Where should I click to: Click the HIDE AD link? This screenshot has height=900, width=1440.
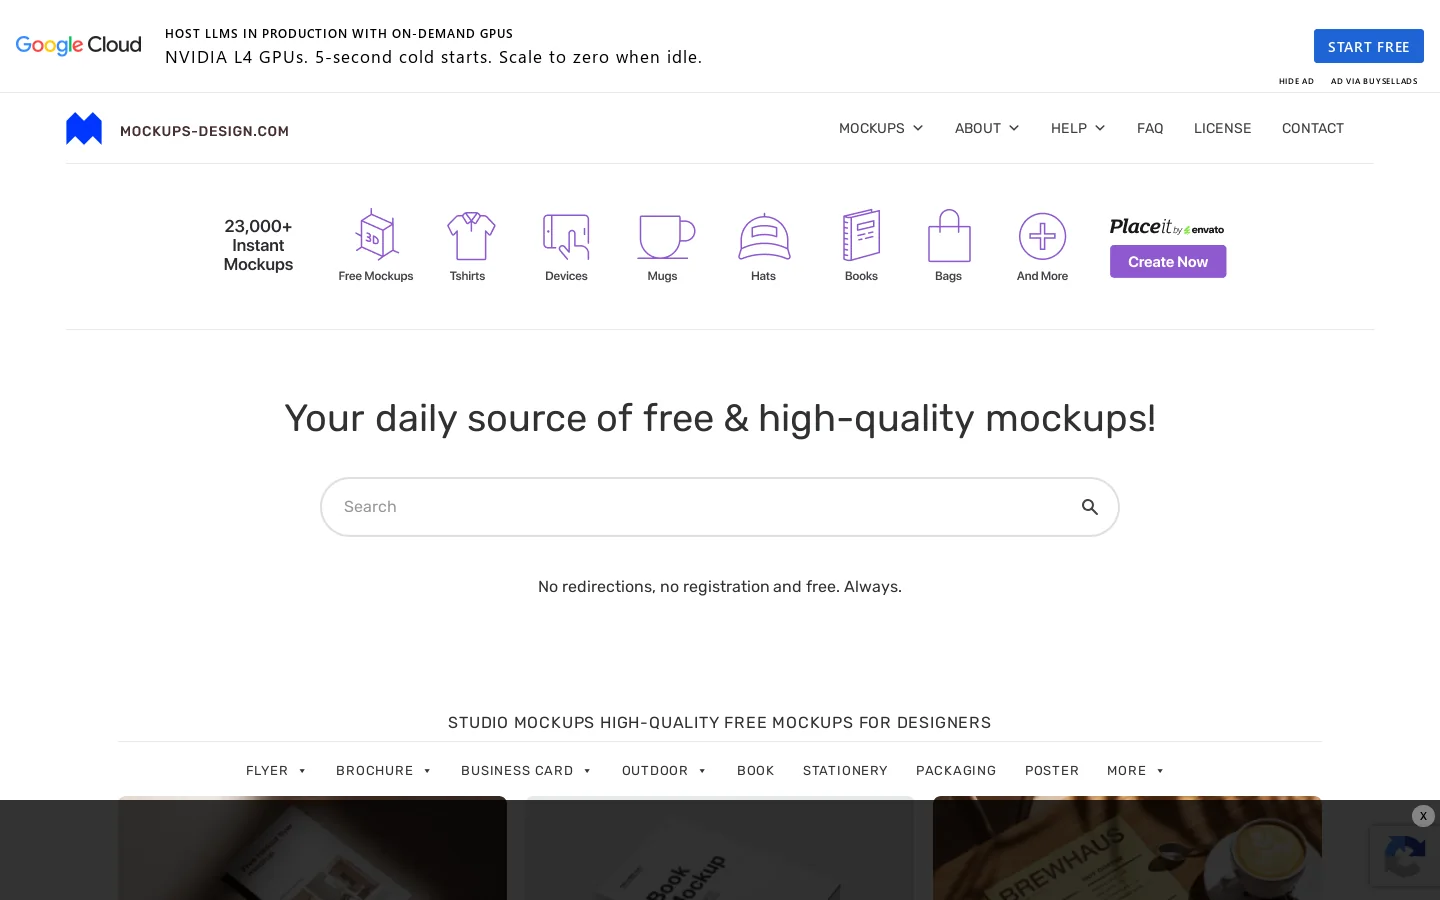coord(1296,81)
